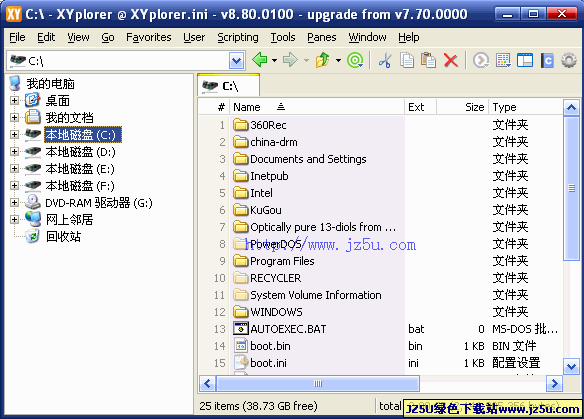Go up one folder level
The width and height of the screenshot is (584, 419).
pyautogui.click(x=323, y=60)
